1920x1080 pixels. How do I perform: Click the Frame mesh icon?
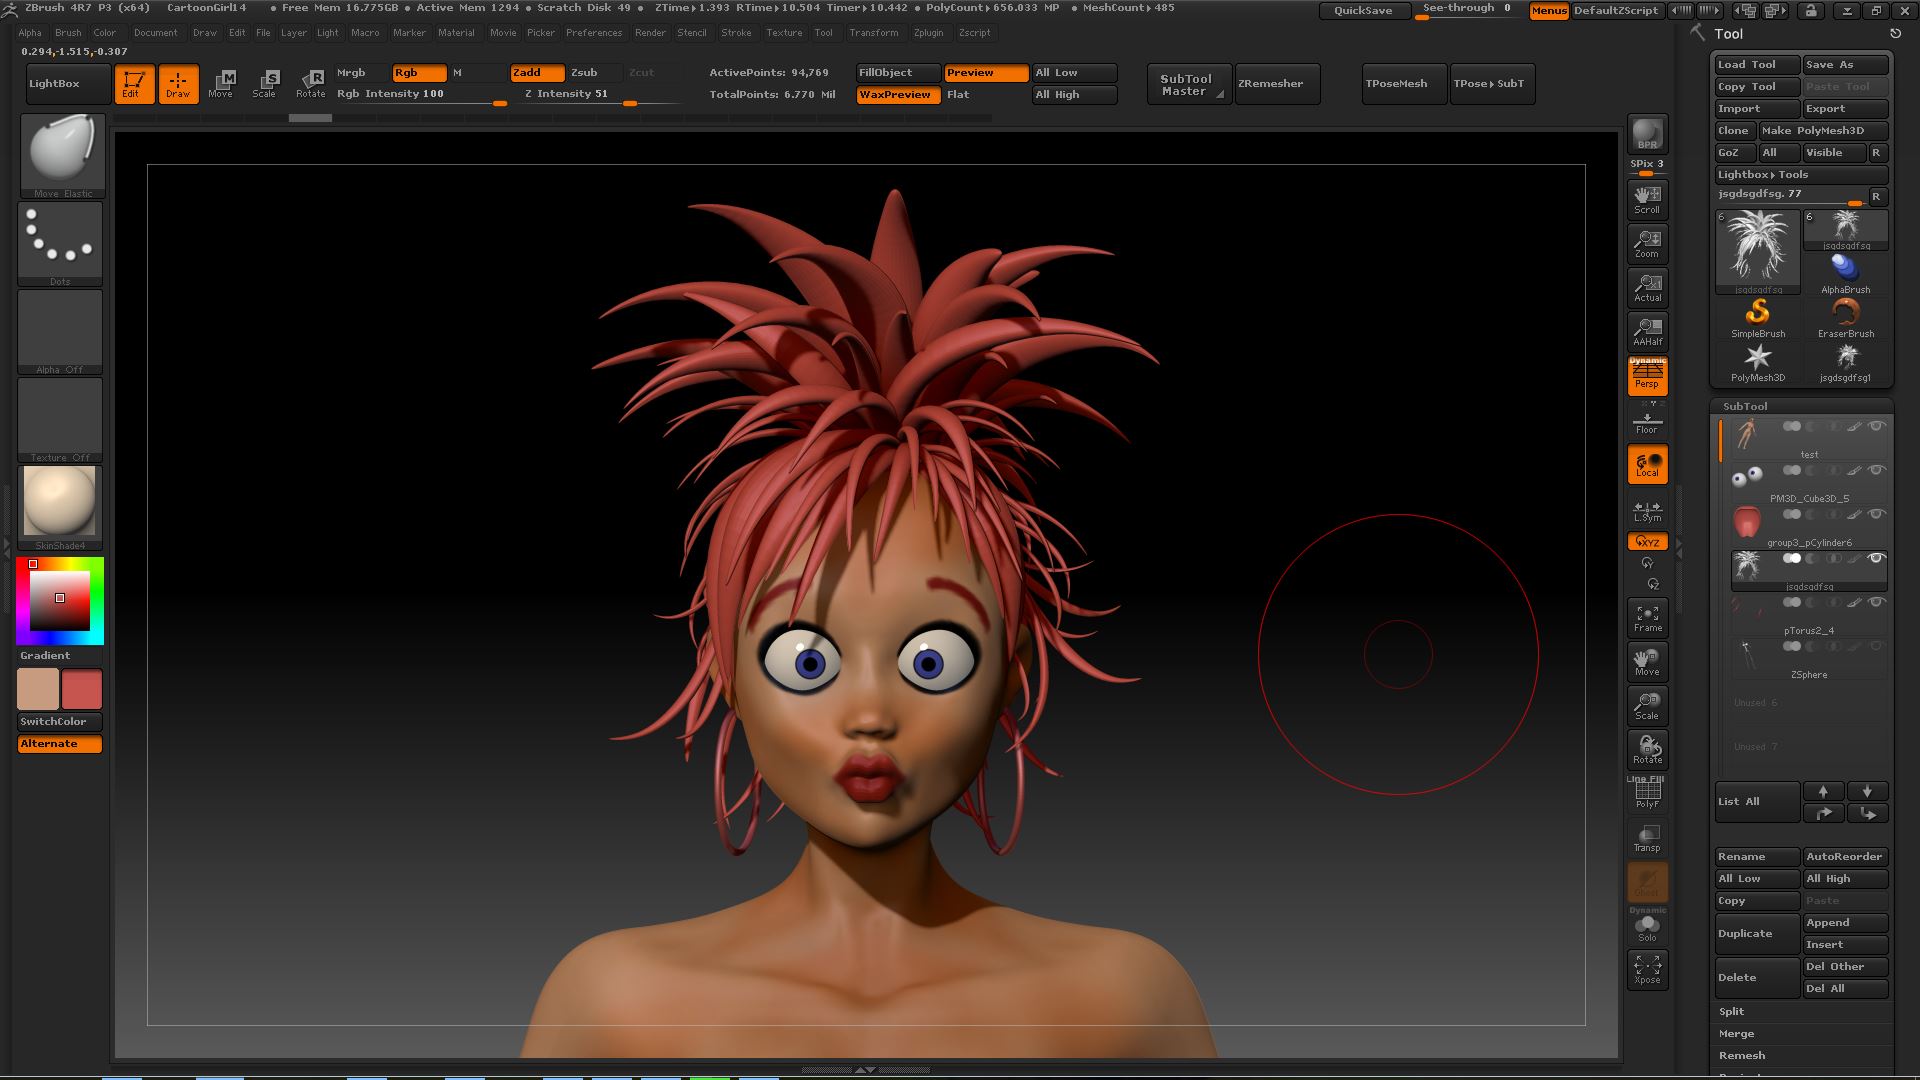point(1647,618)
